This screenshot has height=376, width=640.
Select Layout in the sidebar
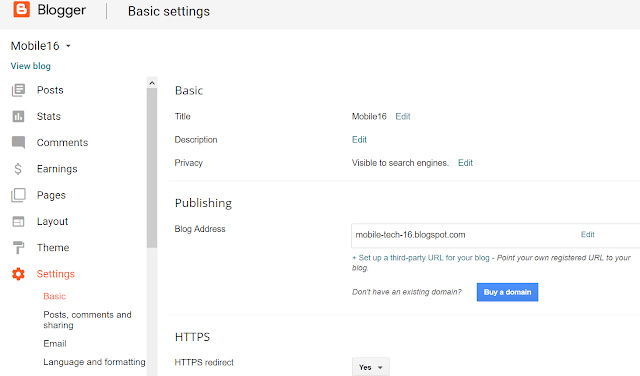[52, 221]
